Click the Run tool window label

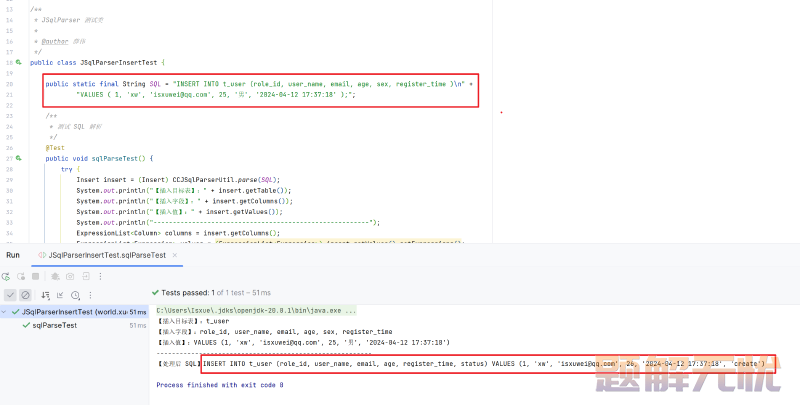click(13, 255)
